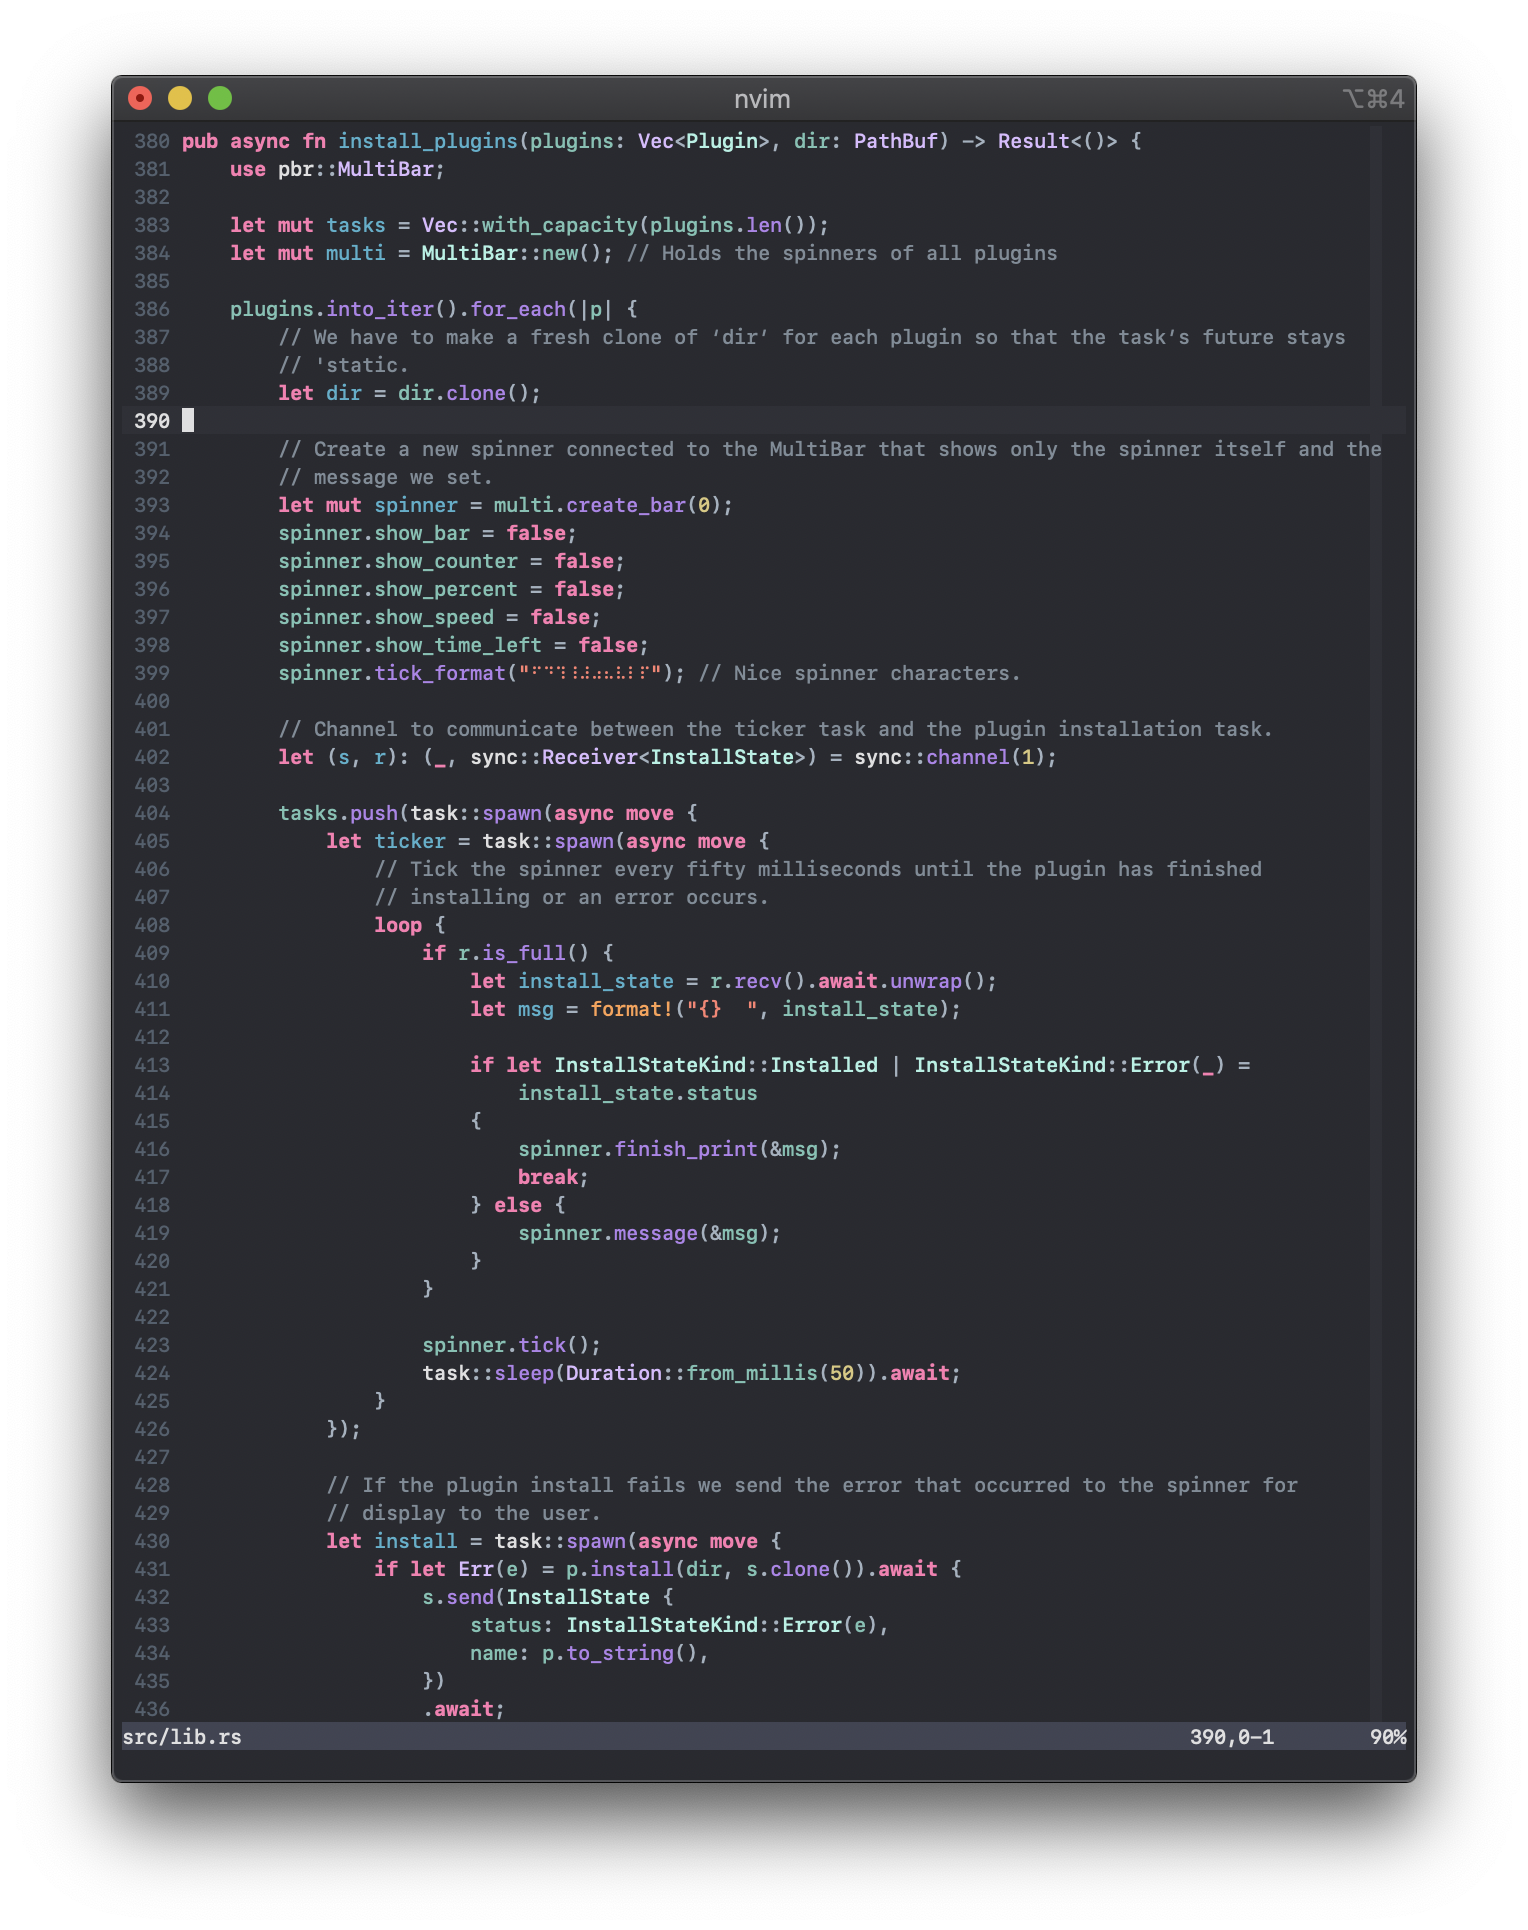Click 'spinner.show_percent' on line 396
1528x1930 pixels.
click(x=398, y=589)
